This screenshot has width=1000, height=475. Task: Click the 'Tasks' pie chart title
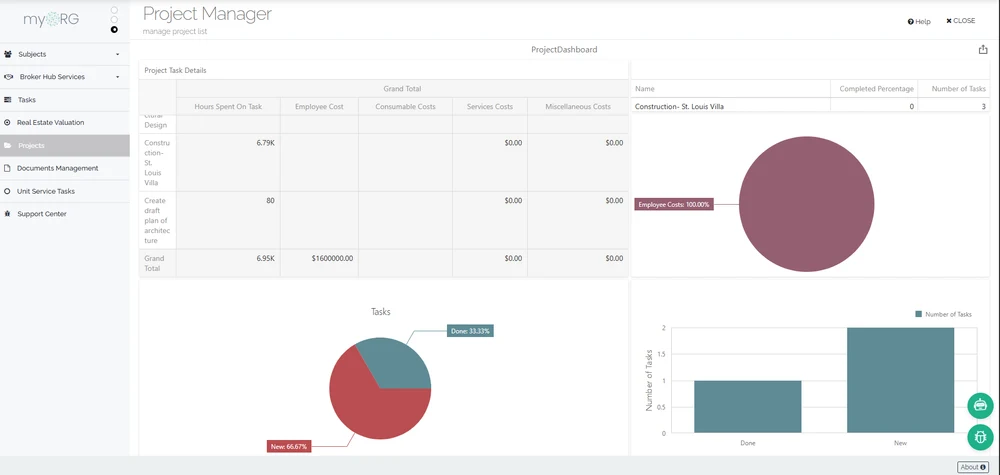pos(381,312)
